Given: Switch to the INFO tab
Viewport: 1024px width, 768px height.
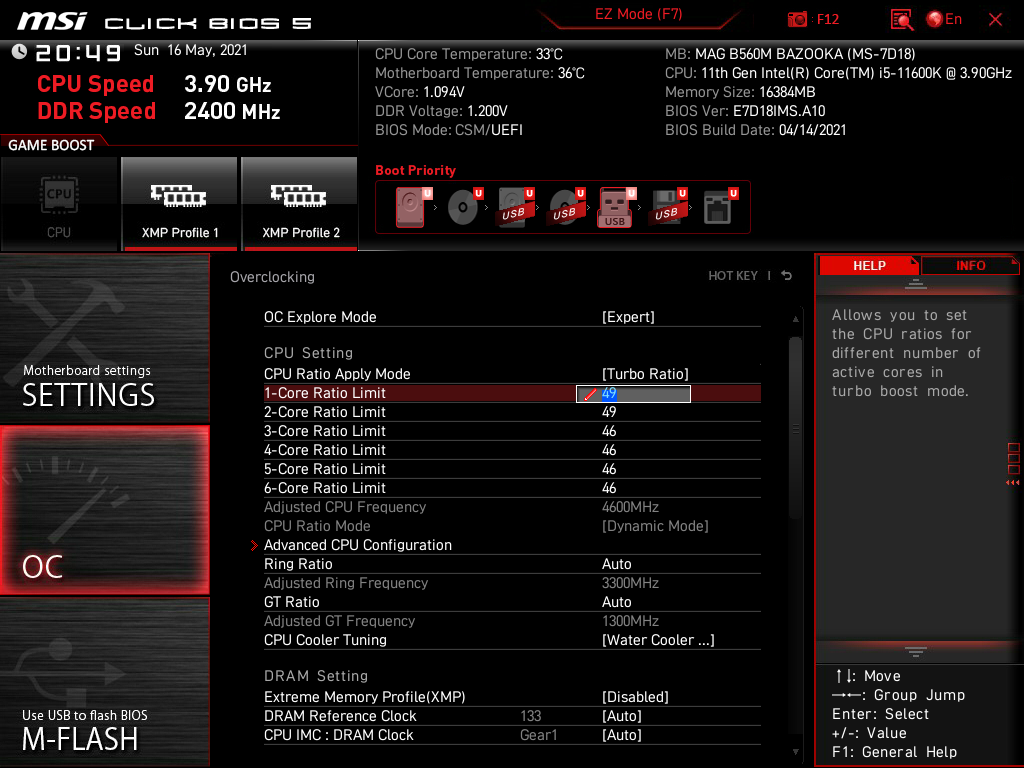Looking at the screenshot, I should pos(970,266).
